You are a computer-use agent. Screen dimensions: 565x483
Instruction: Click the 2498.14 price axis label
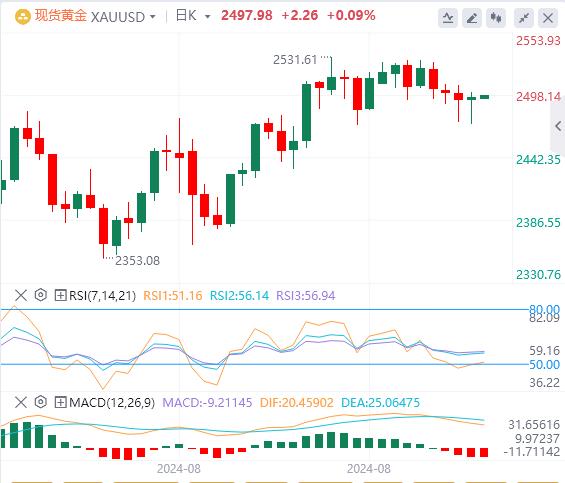tap(538, 97)
